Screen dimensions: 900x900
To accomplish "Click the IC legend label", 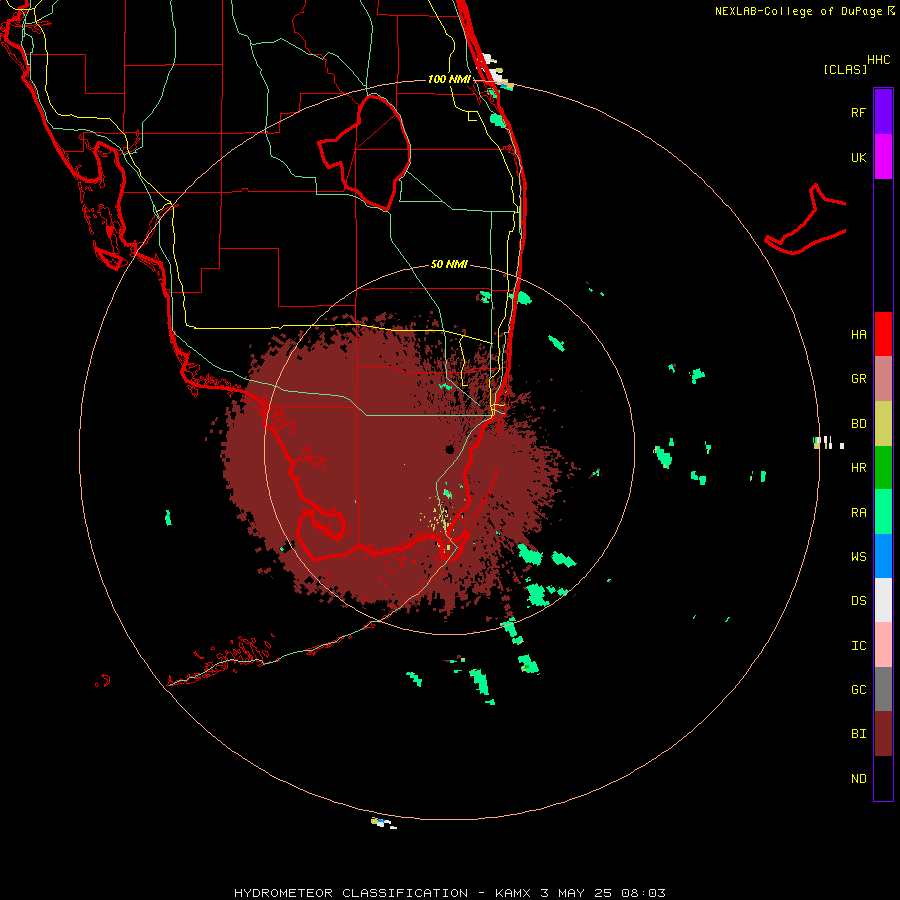I will (858, 646).
